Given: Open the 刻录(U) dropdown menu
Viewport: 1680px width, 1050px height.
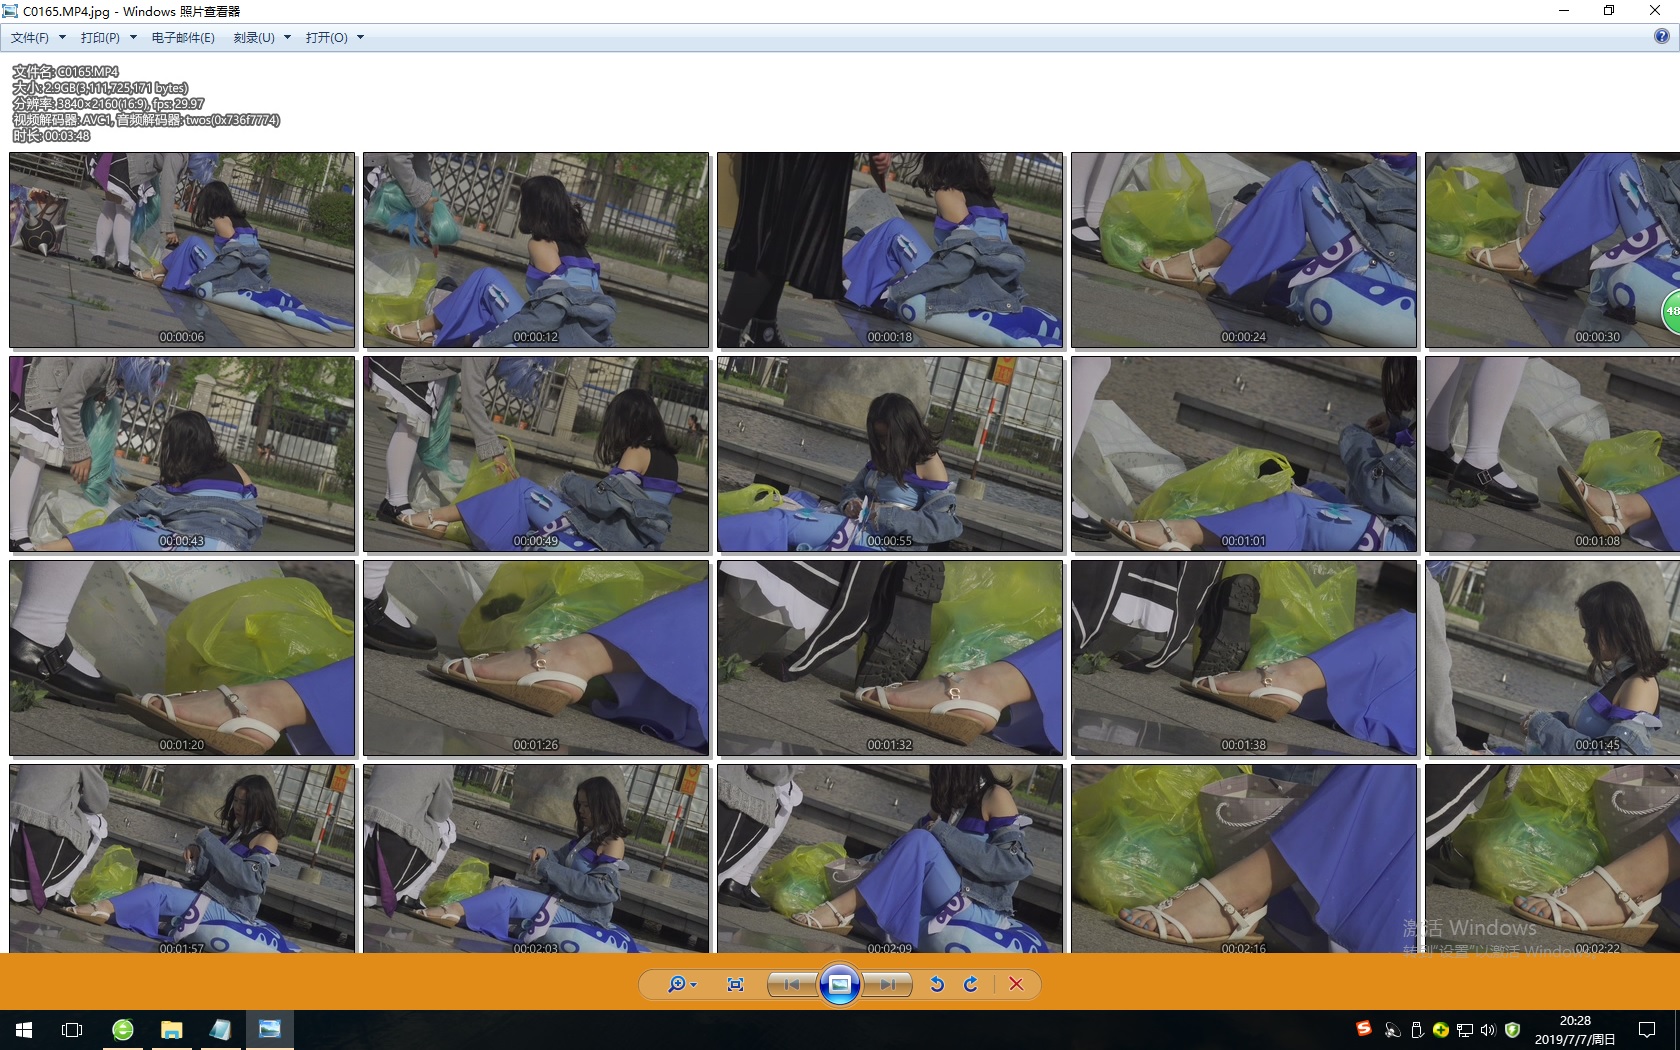Looking at the screenshot, I should 261,38.
